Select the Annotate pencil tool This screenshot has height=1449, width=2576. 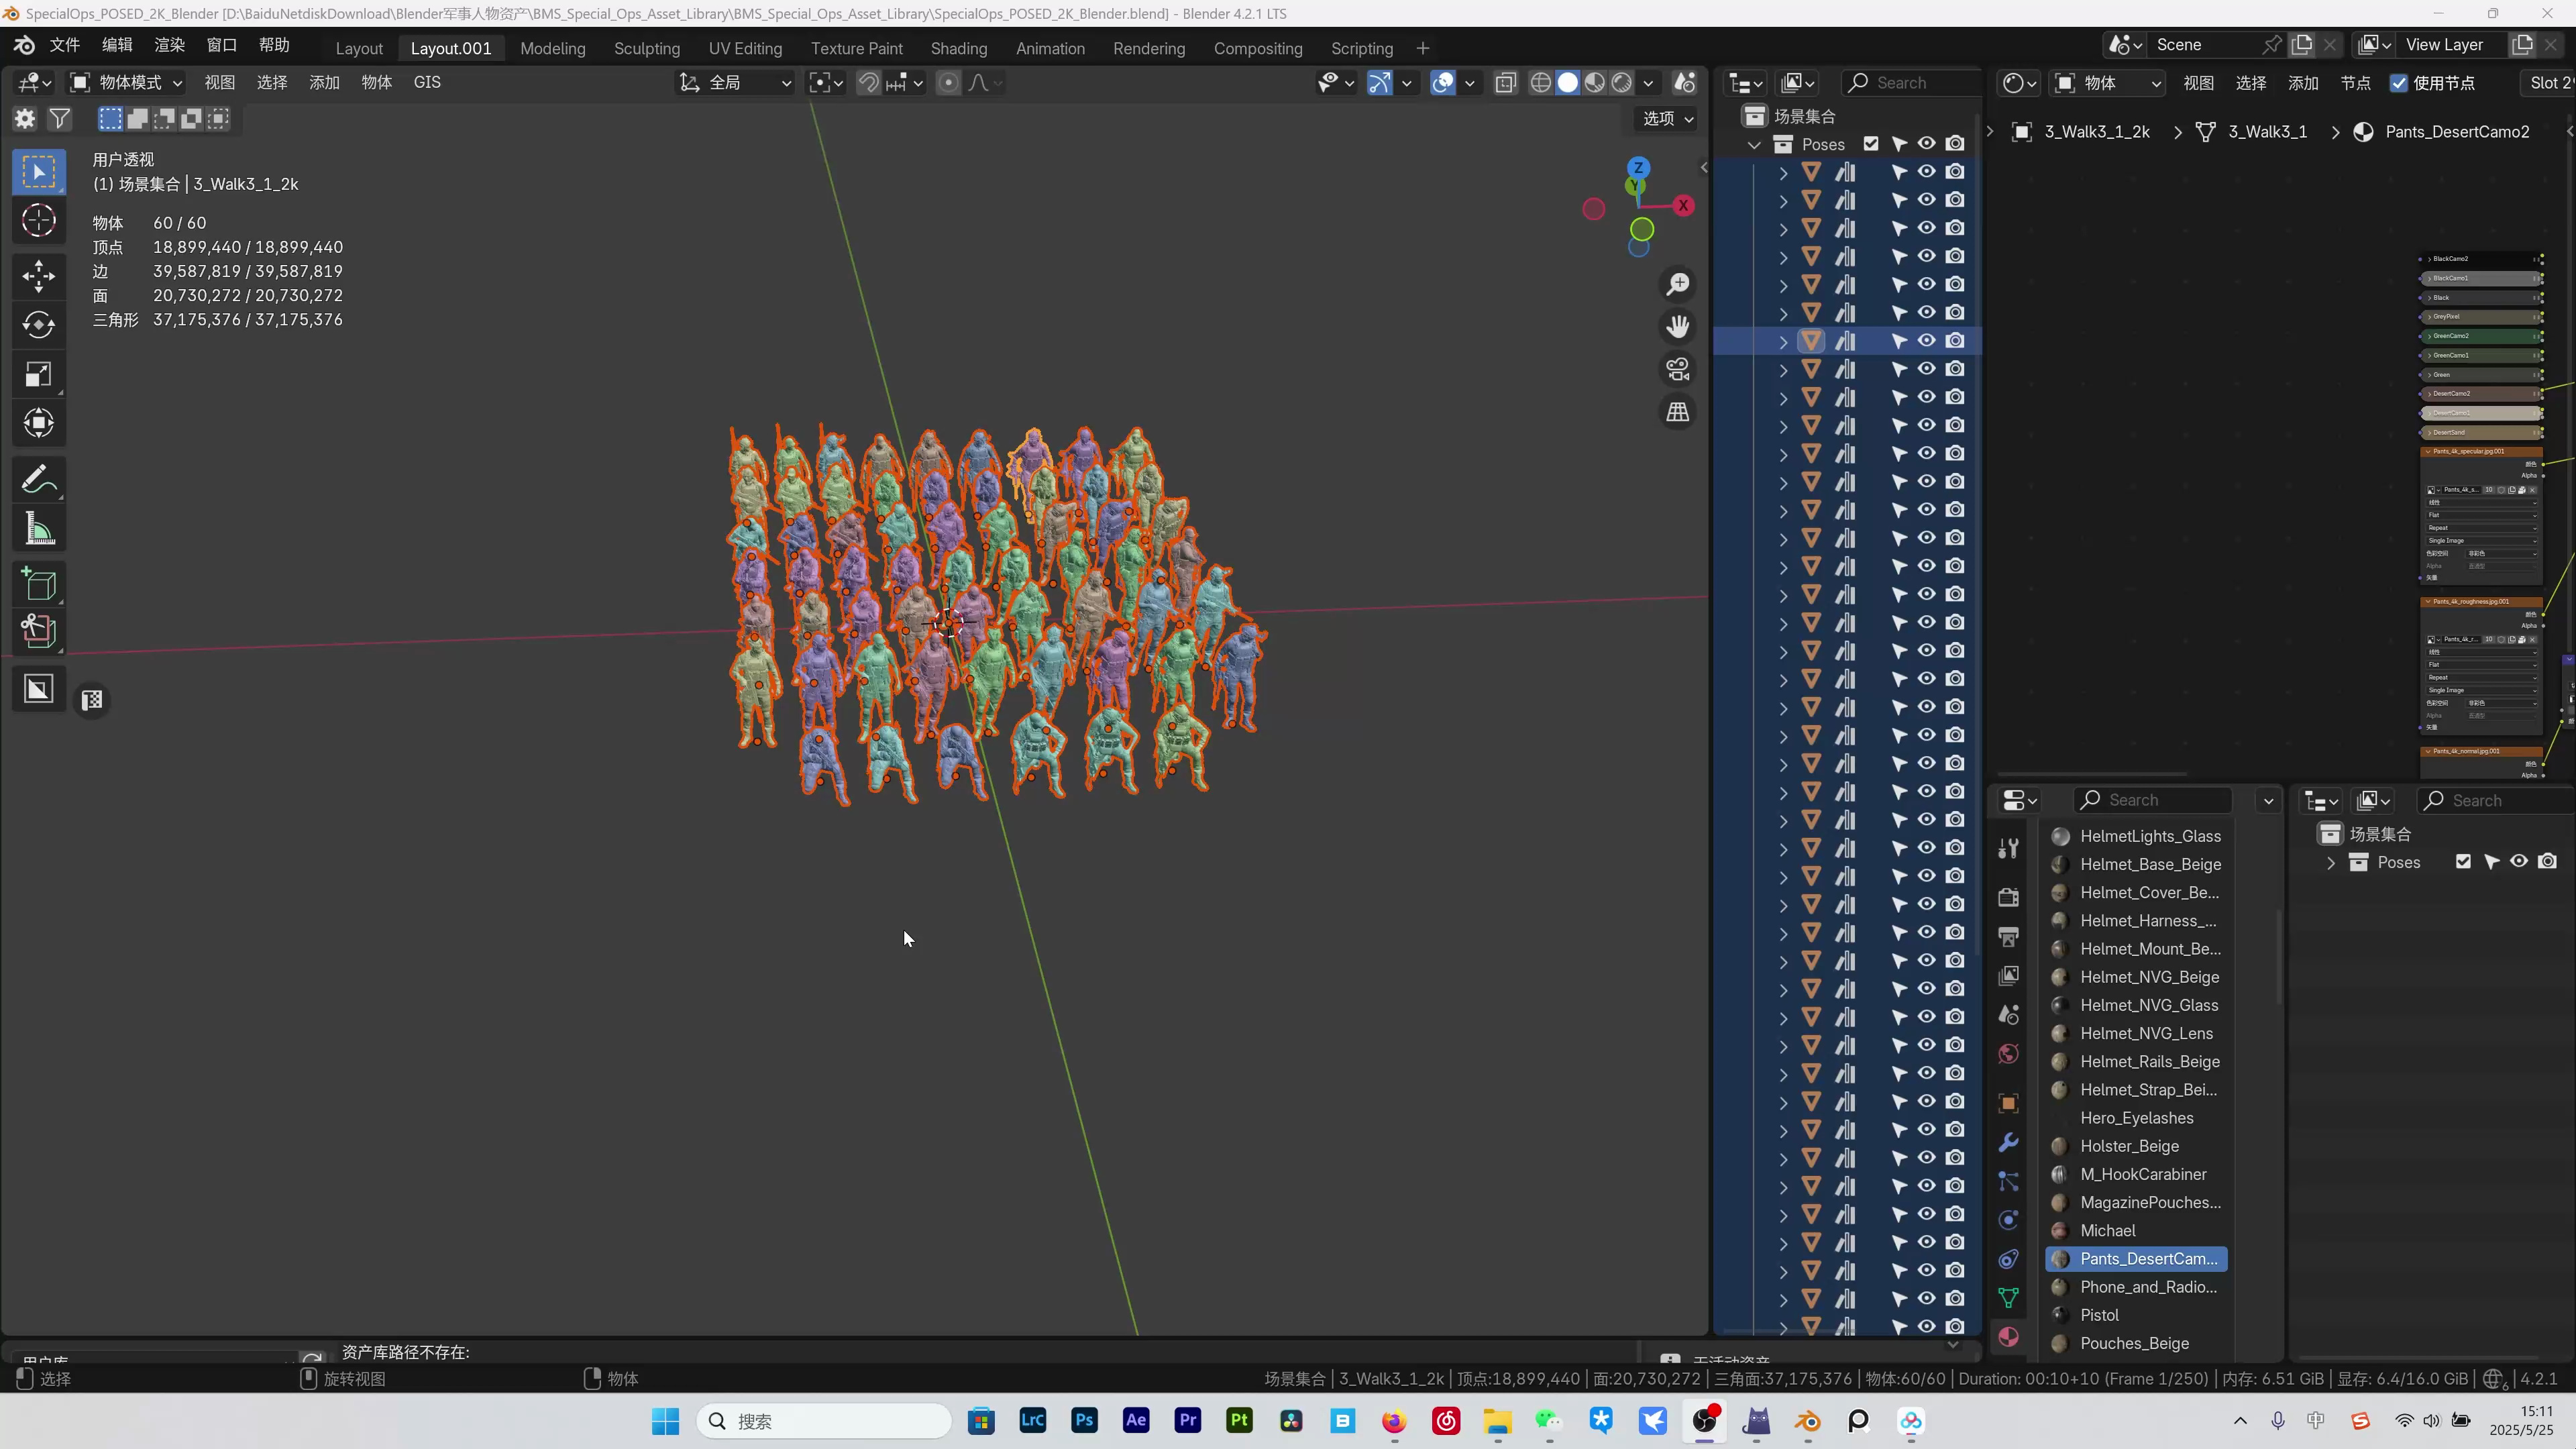pyautogui.click(x=39, y=480)
